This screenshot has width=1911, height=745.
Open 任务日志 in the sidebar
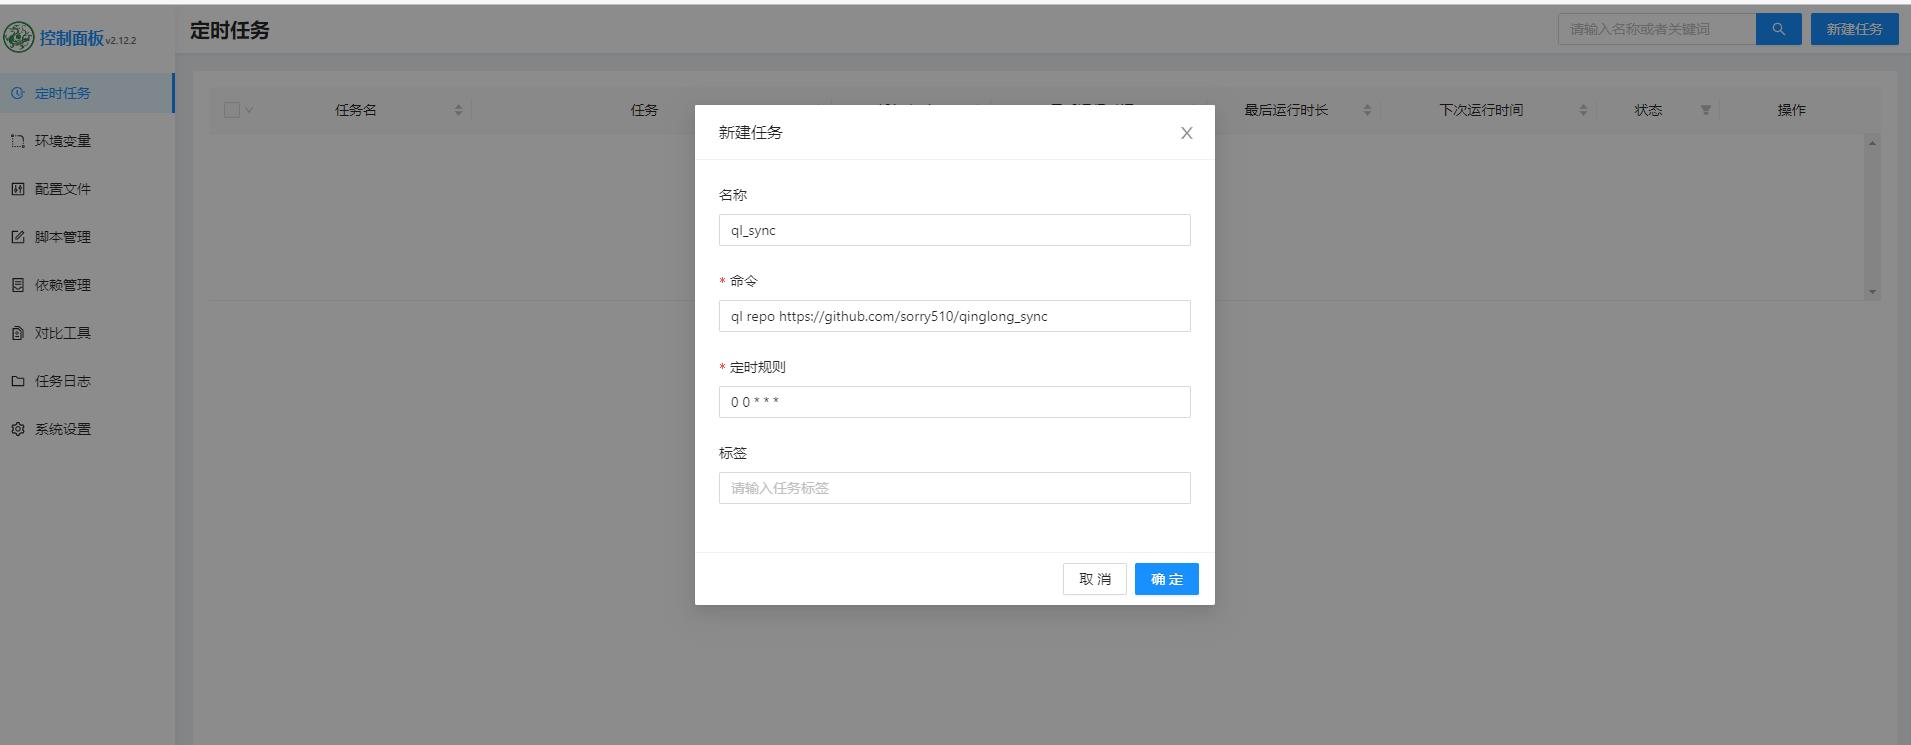87,381
